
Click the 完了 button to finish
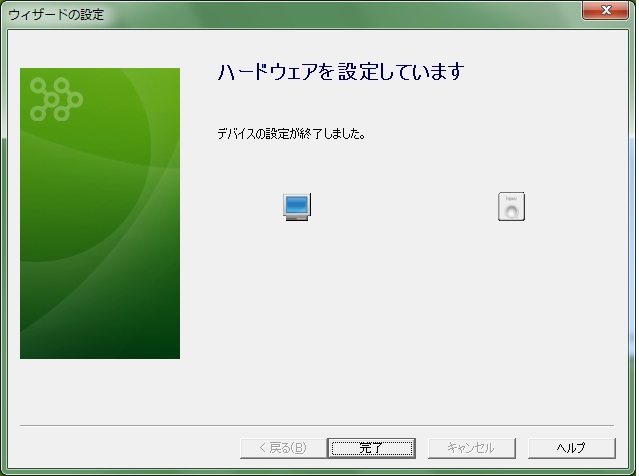pyautogui.click(x=371, y=448)
